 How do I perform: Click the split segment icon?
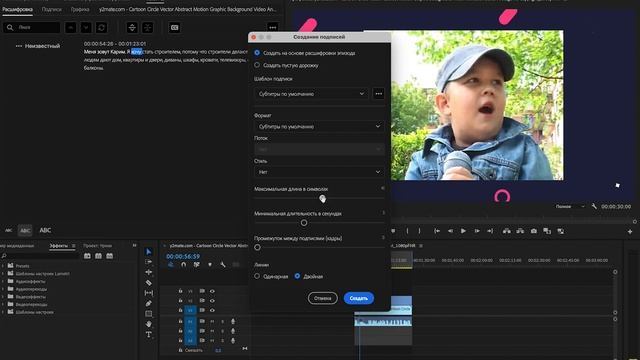coord(132,27)
